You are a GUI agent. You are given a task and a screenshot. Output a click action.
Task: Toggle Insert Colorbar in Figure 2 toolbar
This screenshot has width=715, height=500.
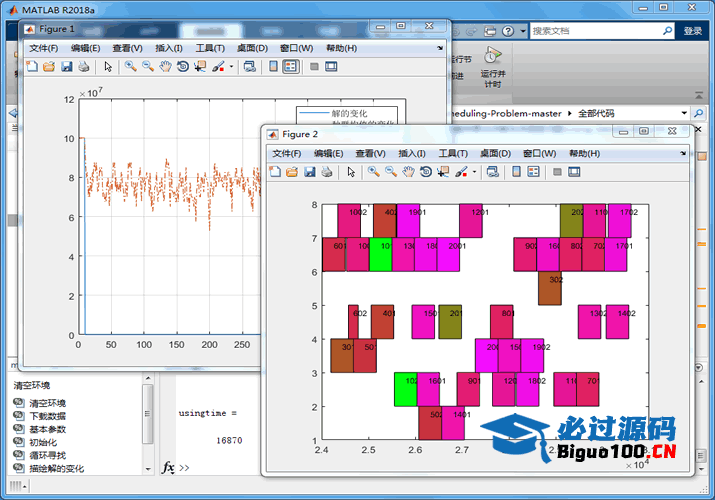pyautogui.click(x=516, y=172)
